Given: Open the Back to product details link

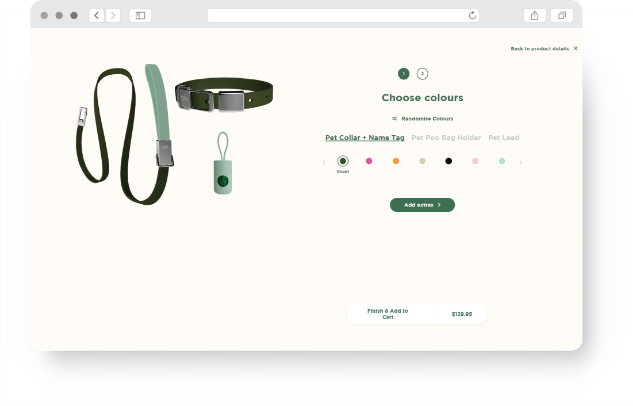Looking at the screenshot, I should (x=540, y=48).
